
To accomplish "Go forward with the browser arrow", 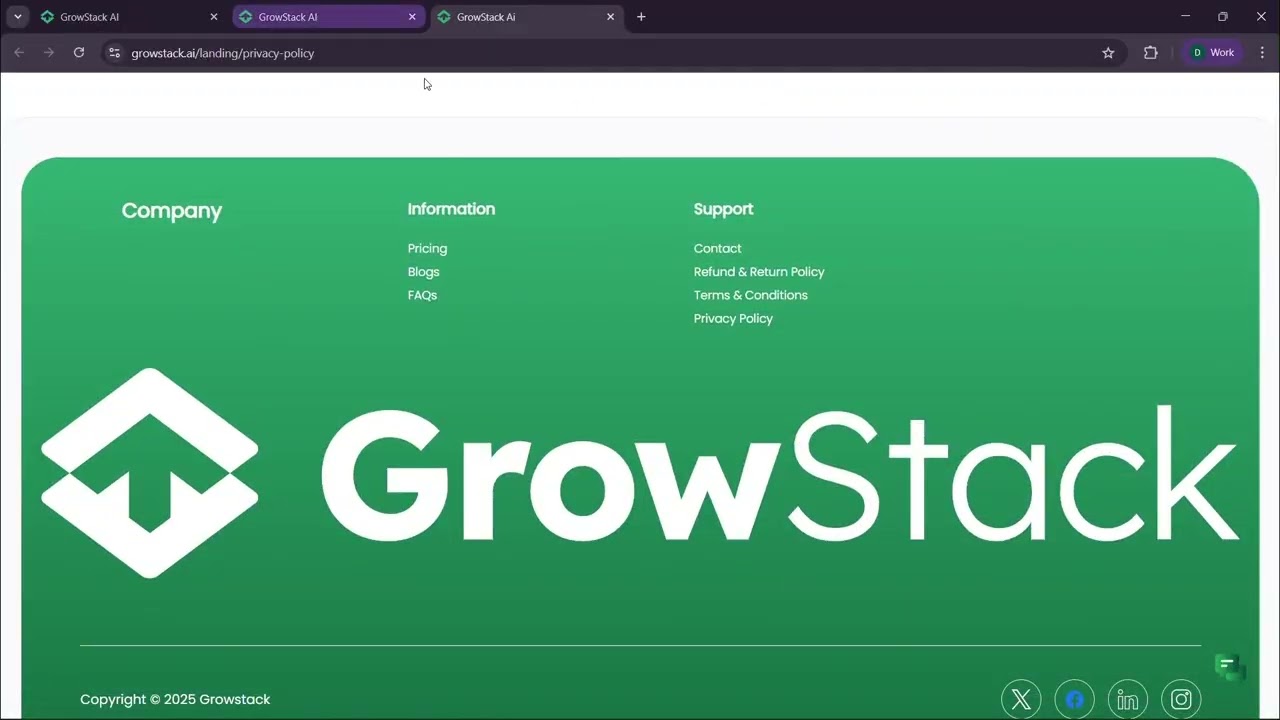I will pyautogui.click(x=49, y=53).
